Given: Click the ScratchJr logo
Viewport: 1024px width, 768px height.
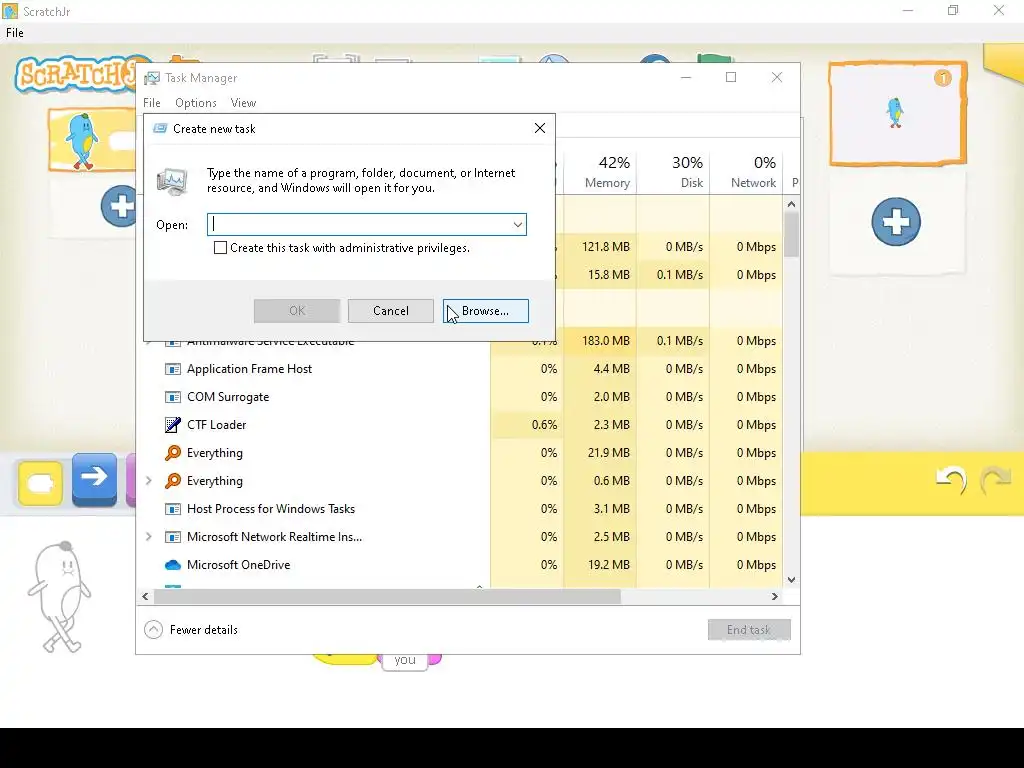Looking at the screenshot, I should [x=77, y=75].
